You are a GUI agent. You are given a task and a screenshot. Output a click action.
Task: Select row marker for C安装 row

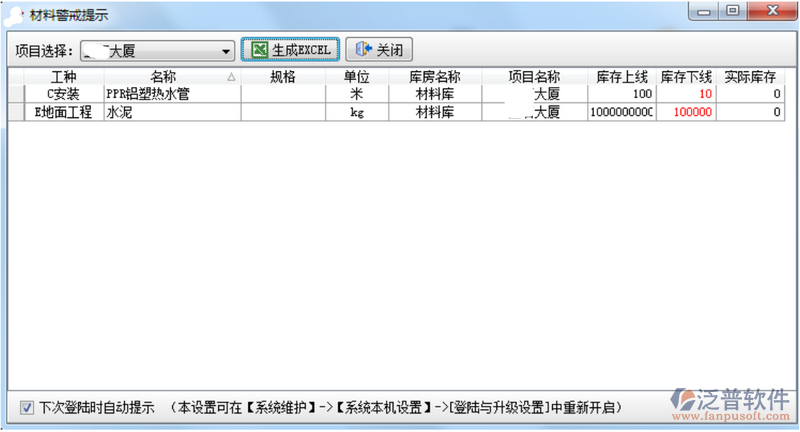click(16, 94)
